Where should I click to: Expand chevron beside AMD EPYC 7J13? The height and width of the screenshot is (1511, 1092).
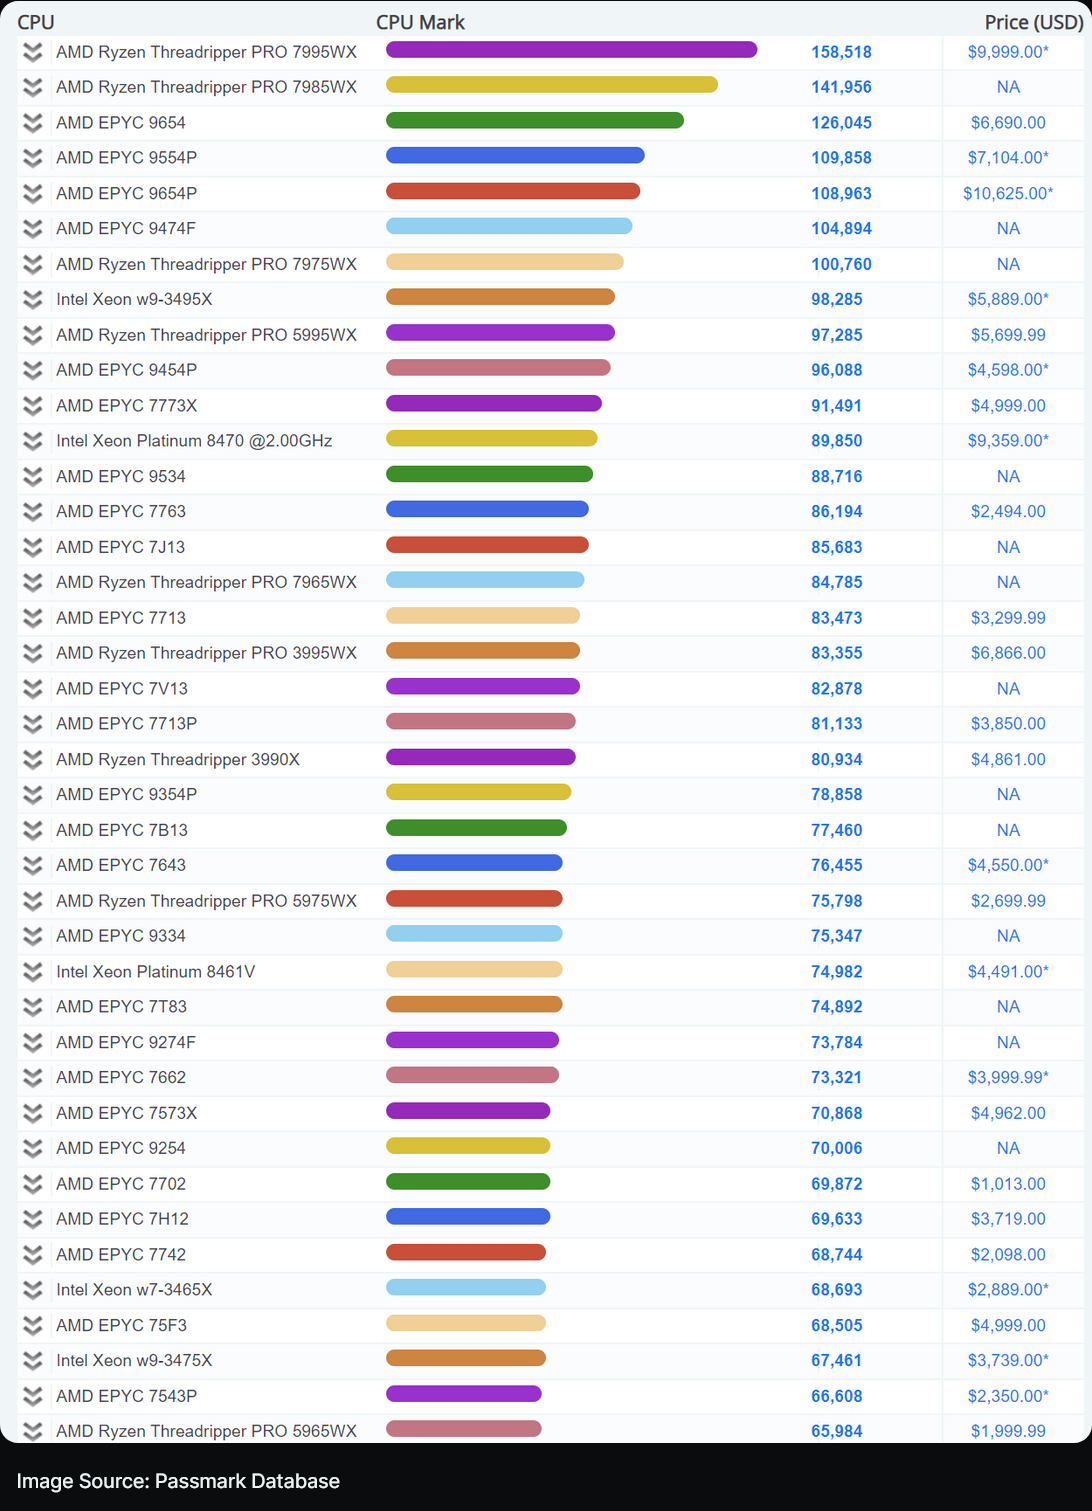pos(33,547)
